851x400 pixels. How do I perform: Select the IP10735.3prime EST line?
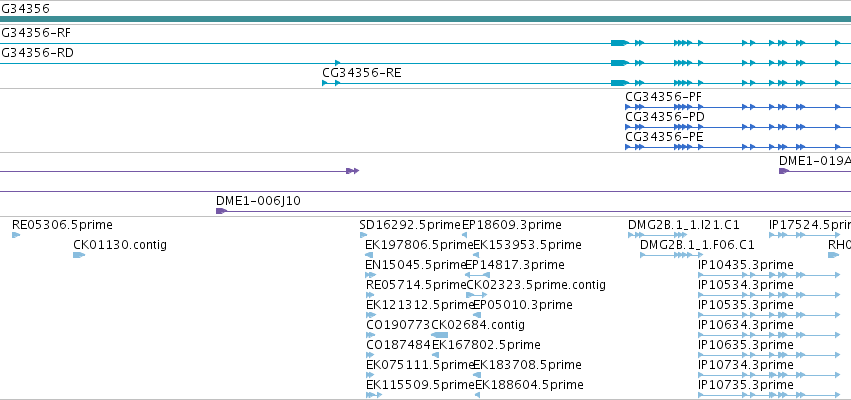click(x=769, y=395)
